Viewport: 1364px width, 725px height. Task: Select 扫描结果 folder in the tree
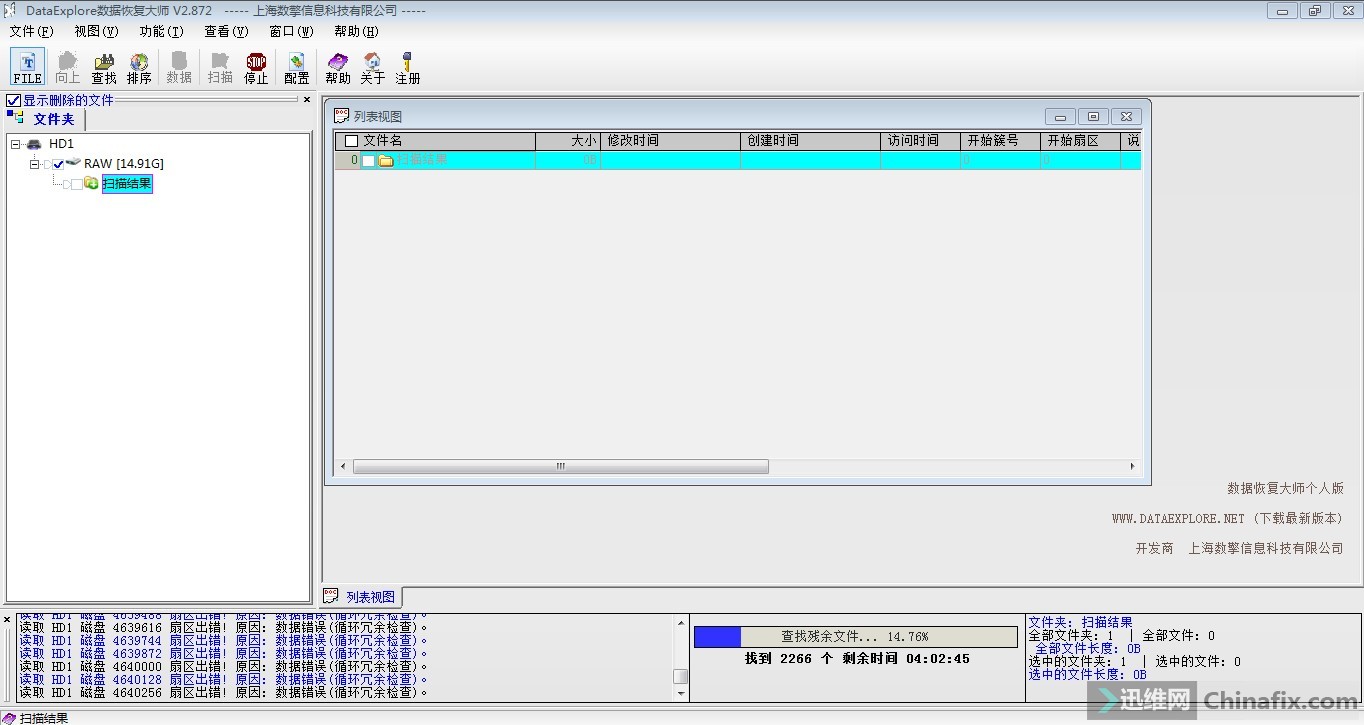coord(127,184)
